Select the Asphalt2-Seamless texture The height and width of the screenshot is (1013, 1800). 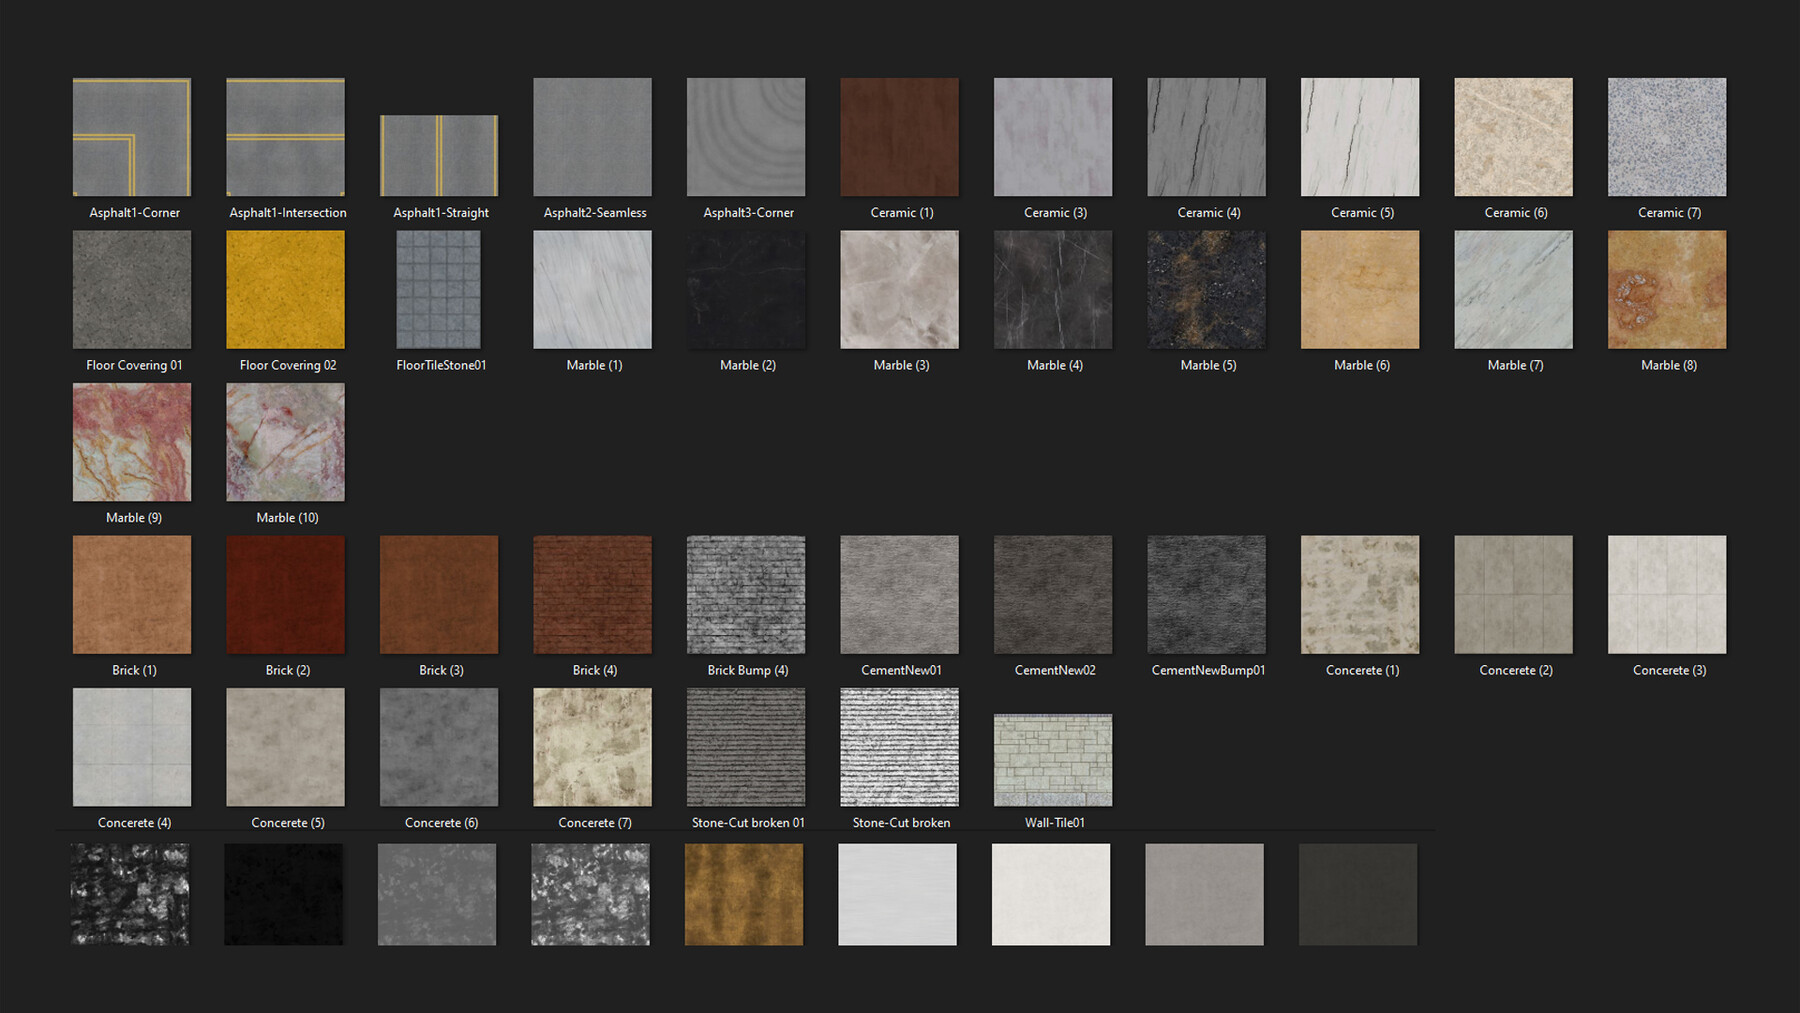pos(593,137)
